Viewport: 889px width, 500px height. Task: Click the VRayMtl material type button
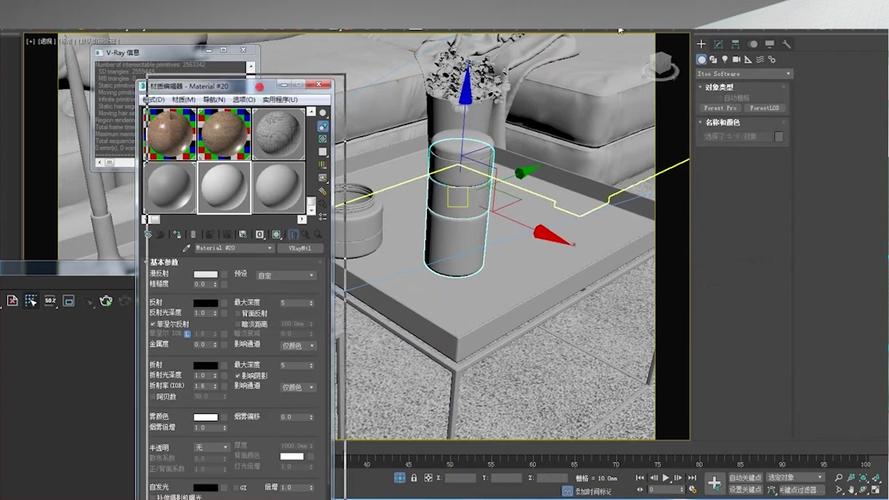299,247
